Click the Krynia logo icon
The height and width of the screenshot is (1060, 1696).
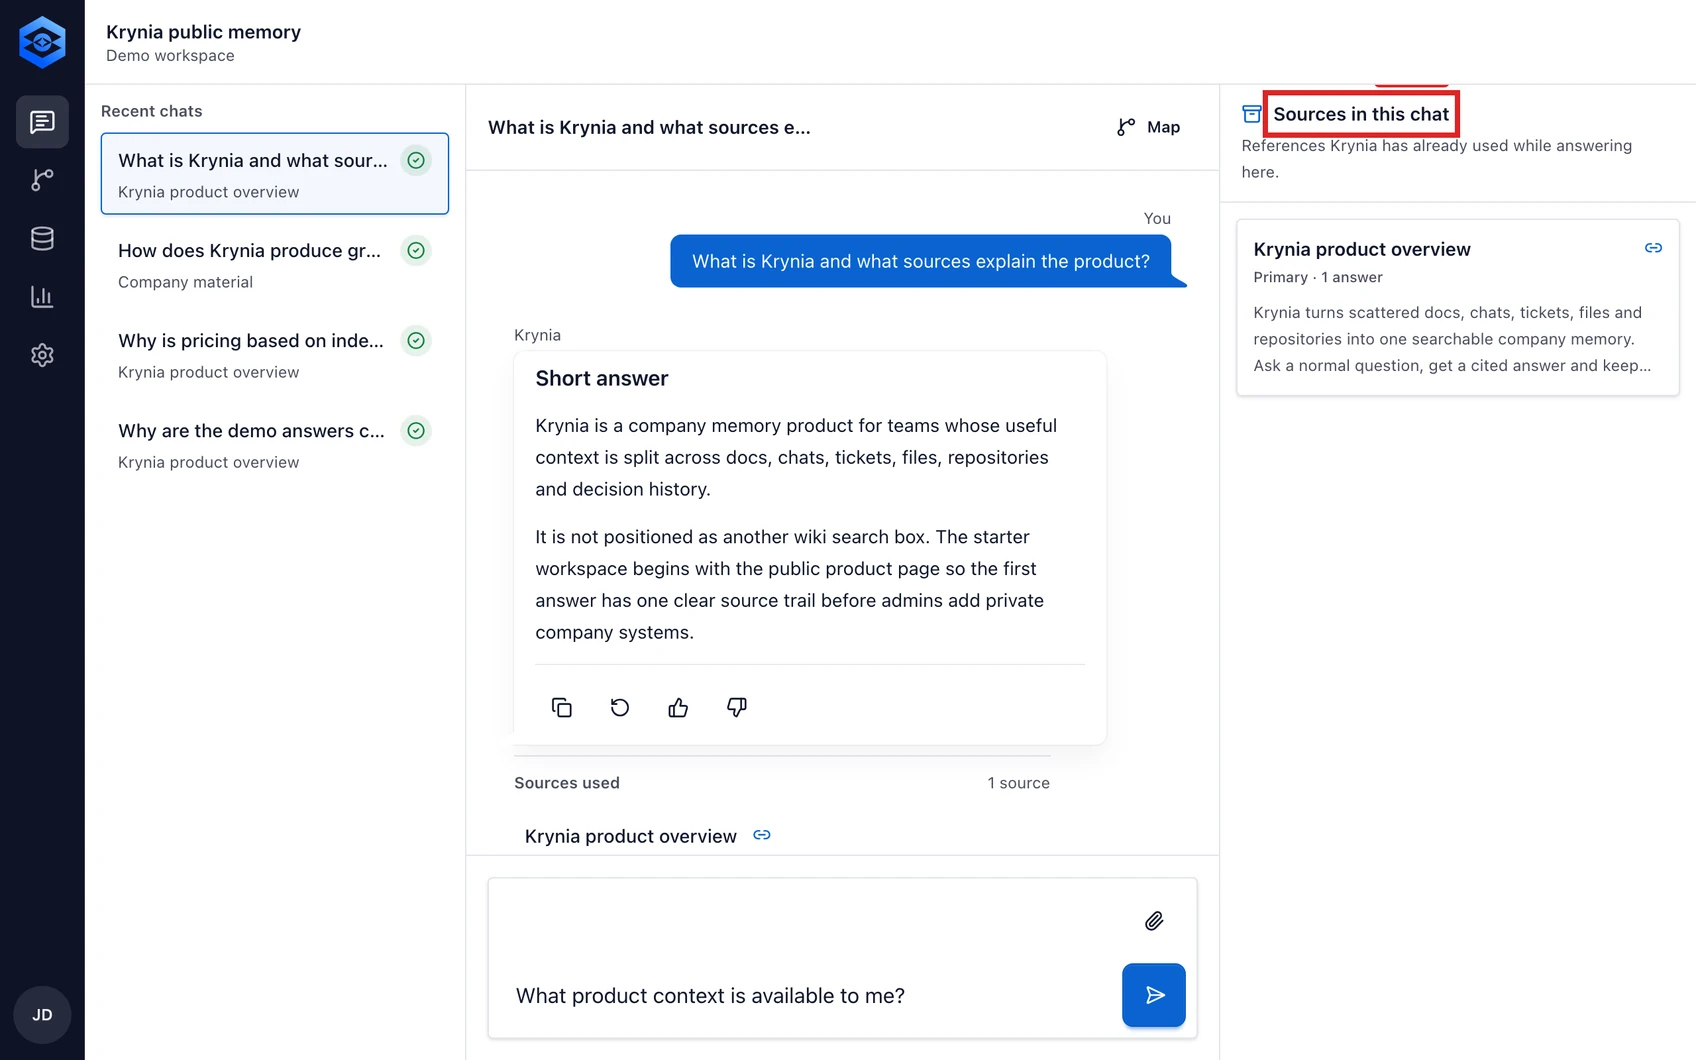coord(42,42)
